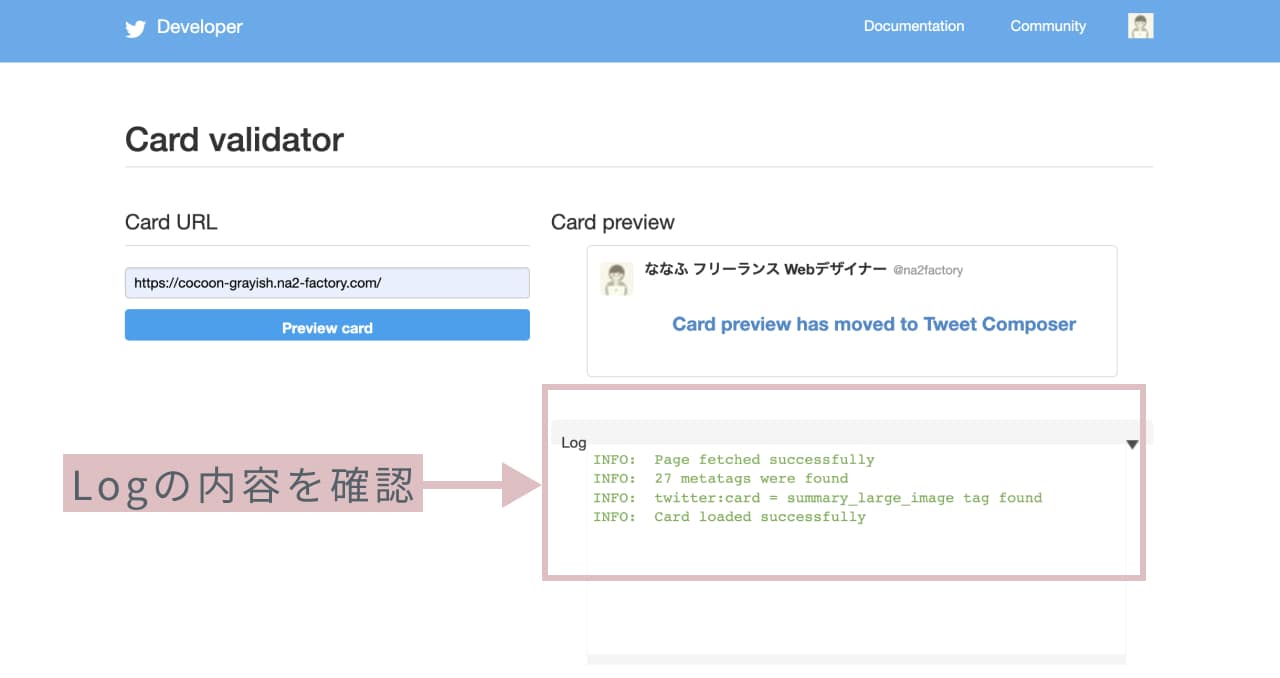Click the Card URL section heading
The image size is (1280, 678).
coord(171,222)
